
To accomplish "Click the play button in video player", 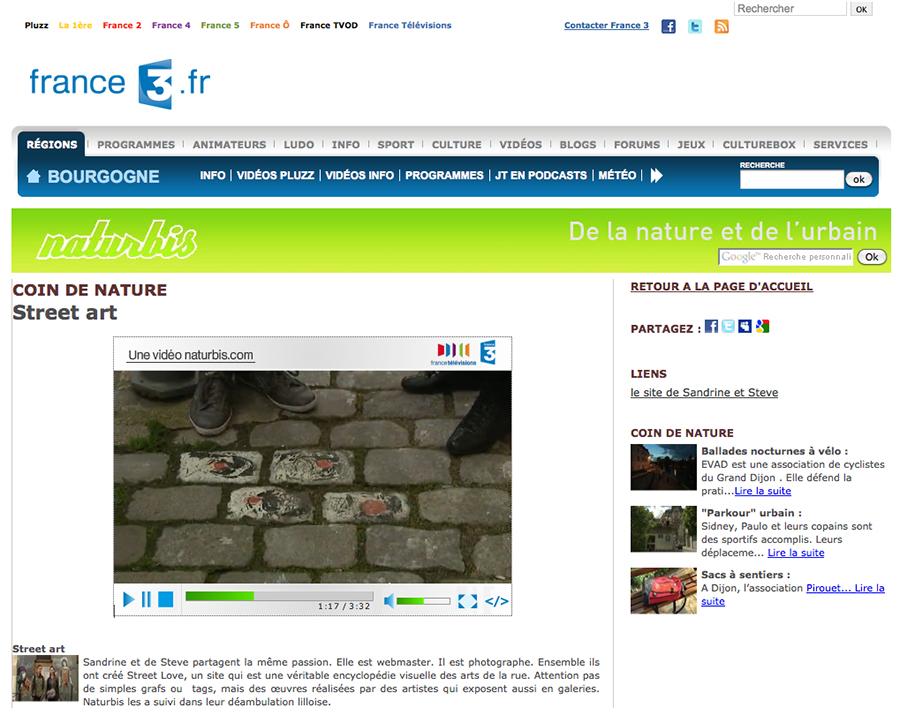I will [129, 599].
